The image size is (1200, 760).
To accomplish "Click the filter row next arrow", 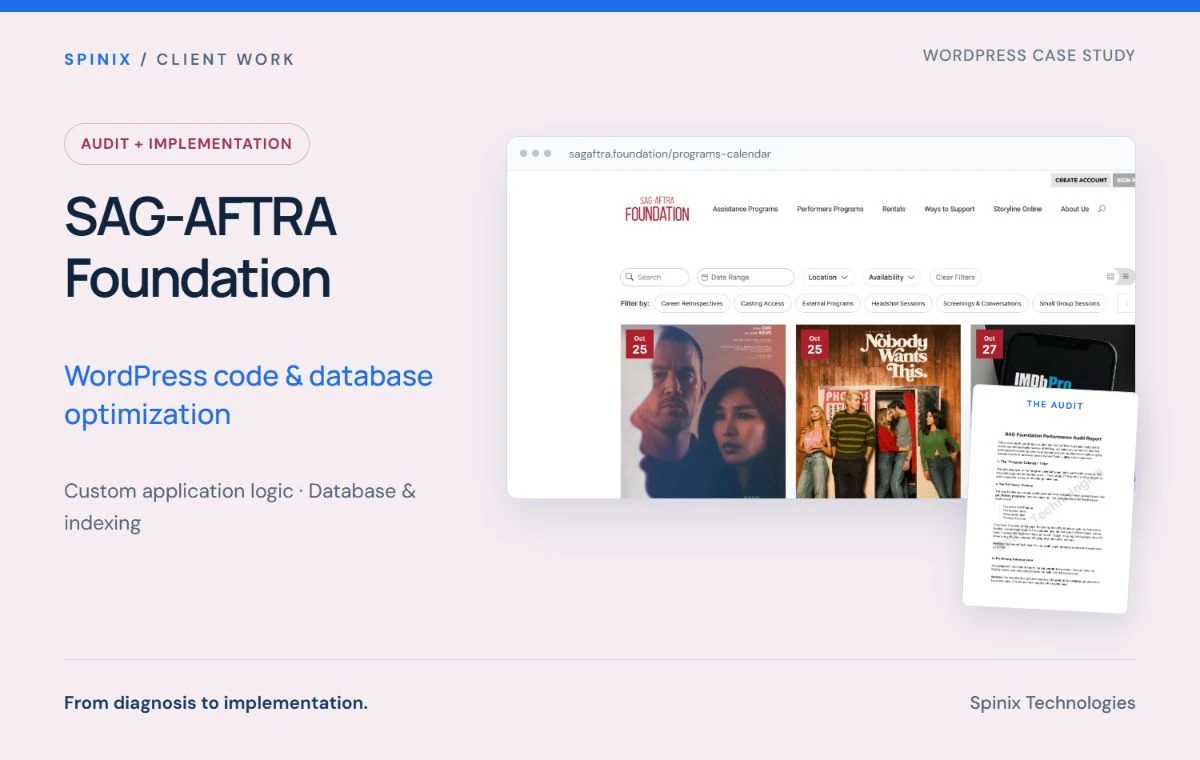I will point(1126,303).
